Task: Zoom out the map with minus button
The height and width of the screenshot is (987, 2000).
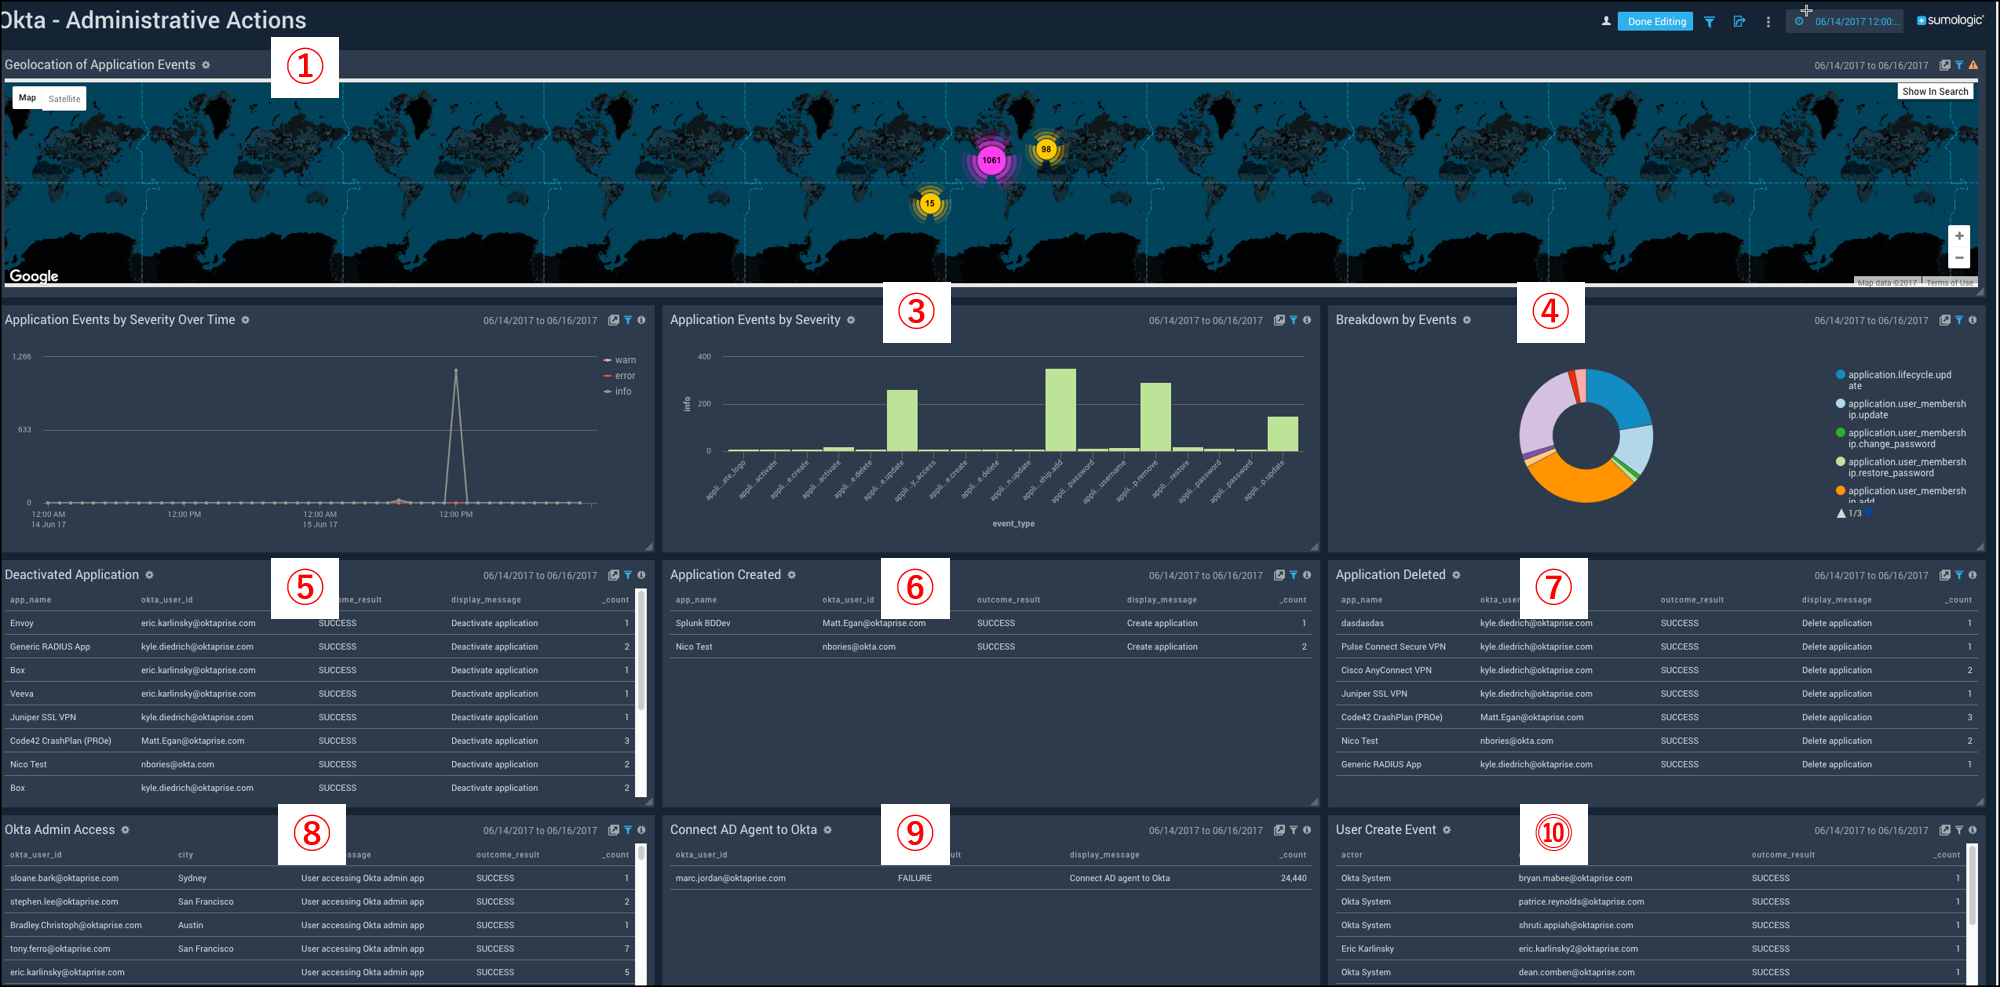Action: [1959, 258]
